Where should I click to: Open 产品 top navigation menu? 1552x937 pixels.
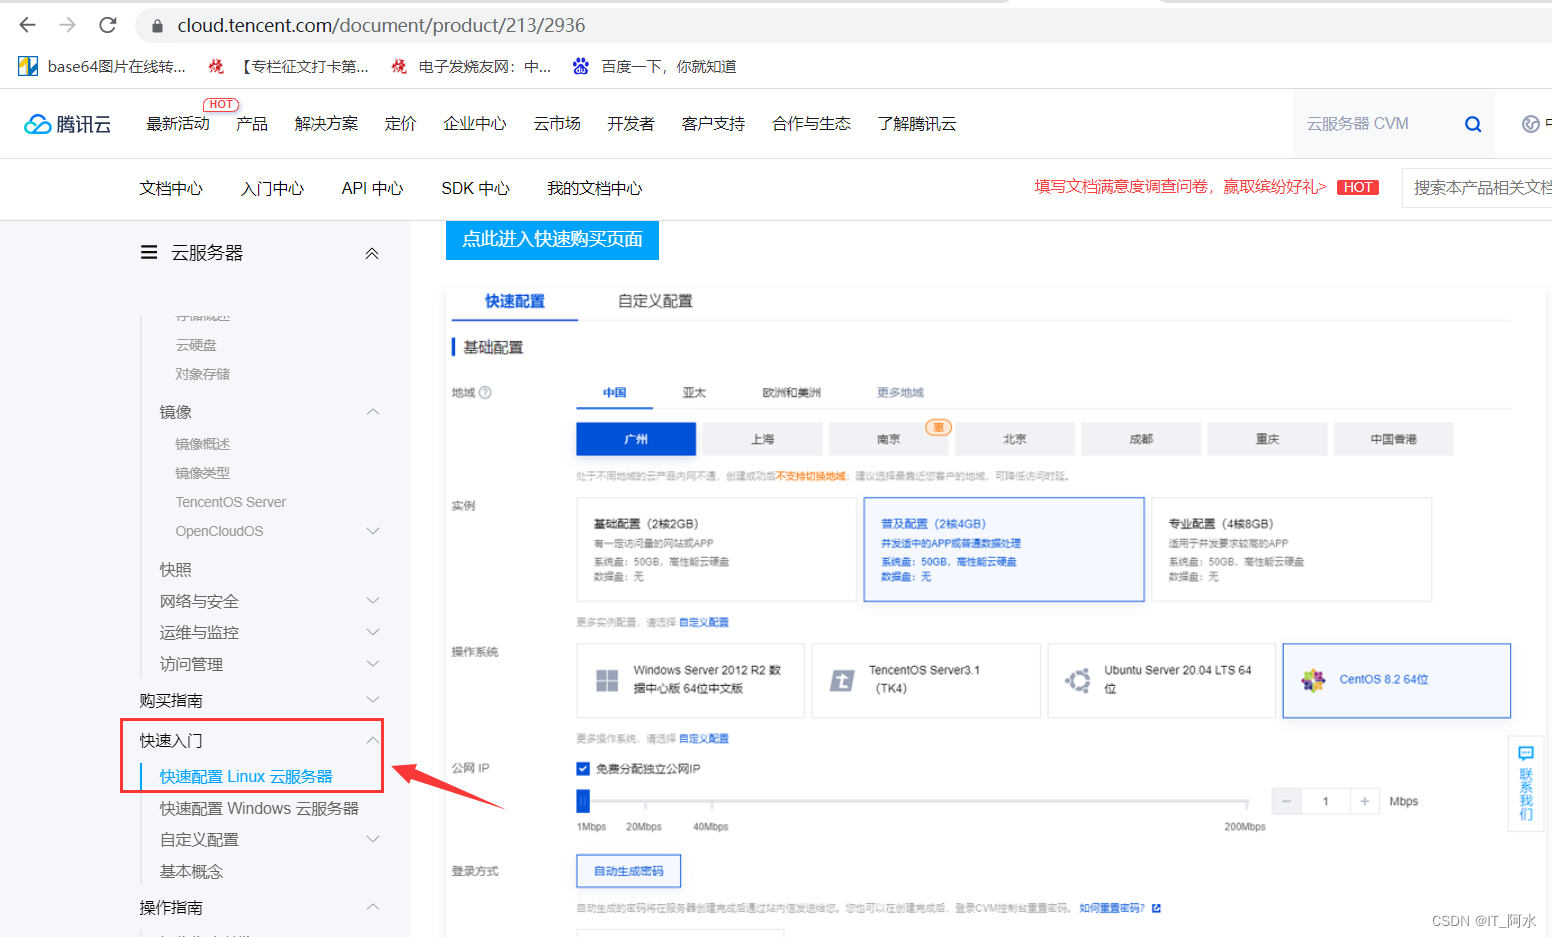point(252,124)
